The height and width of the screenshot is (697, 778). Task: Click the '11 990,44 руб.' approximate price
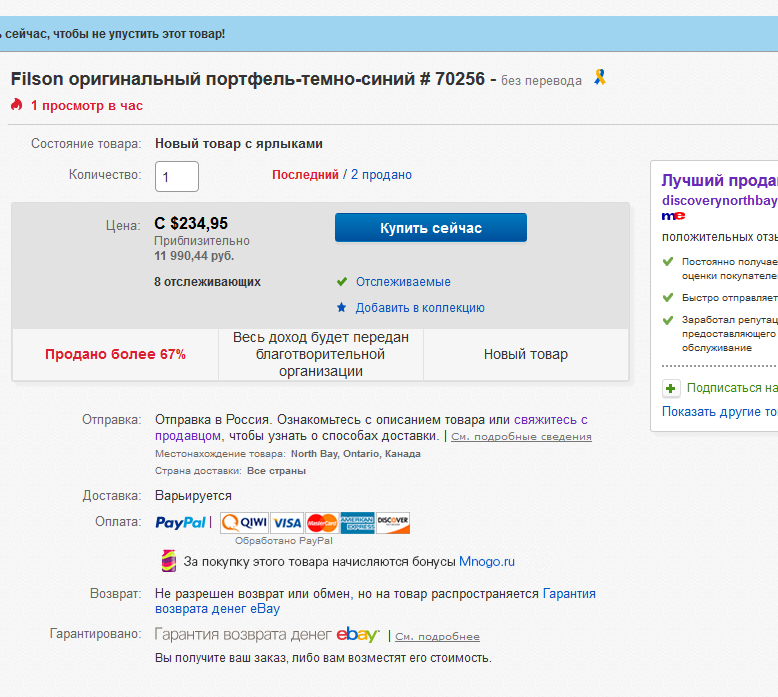(x=194, y=256)
